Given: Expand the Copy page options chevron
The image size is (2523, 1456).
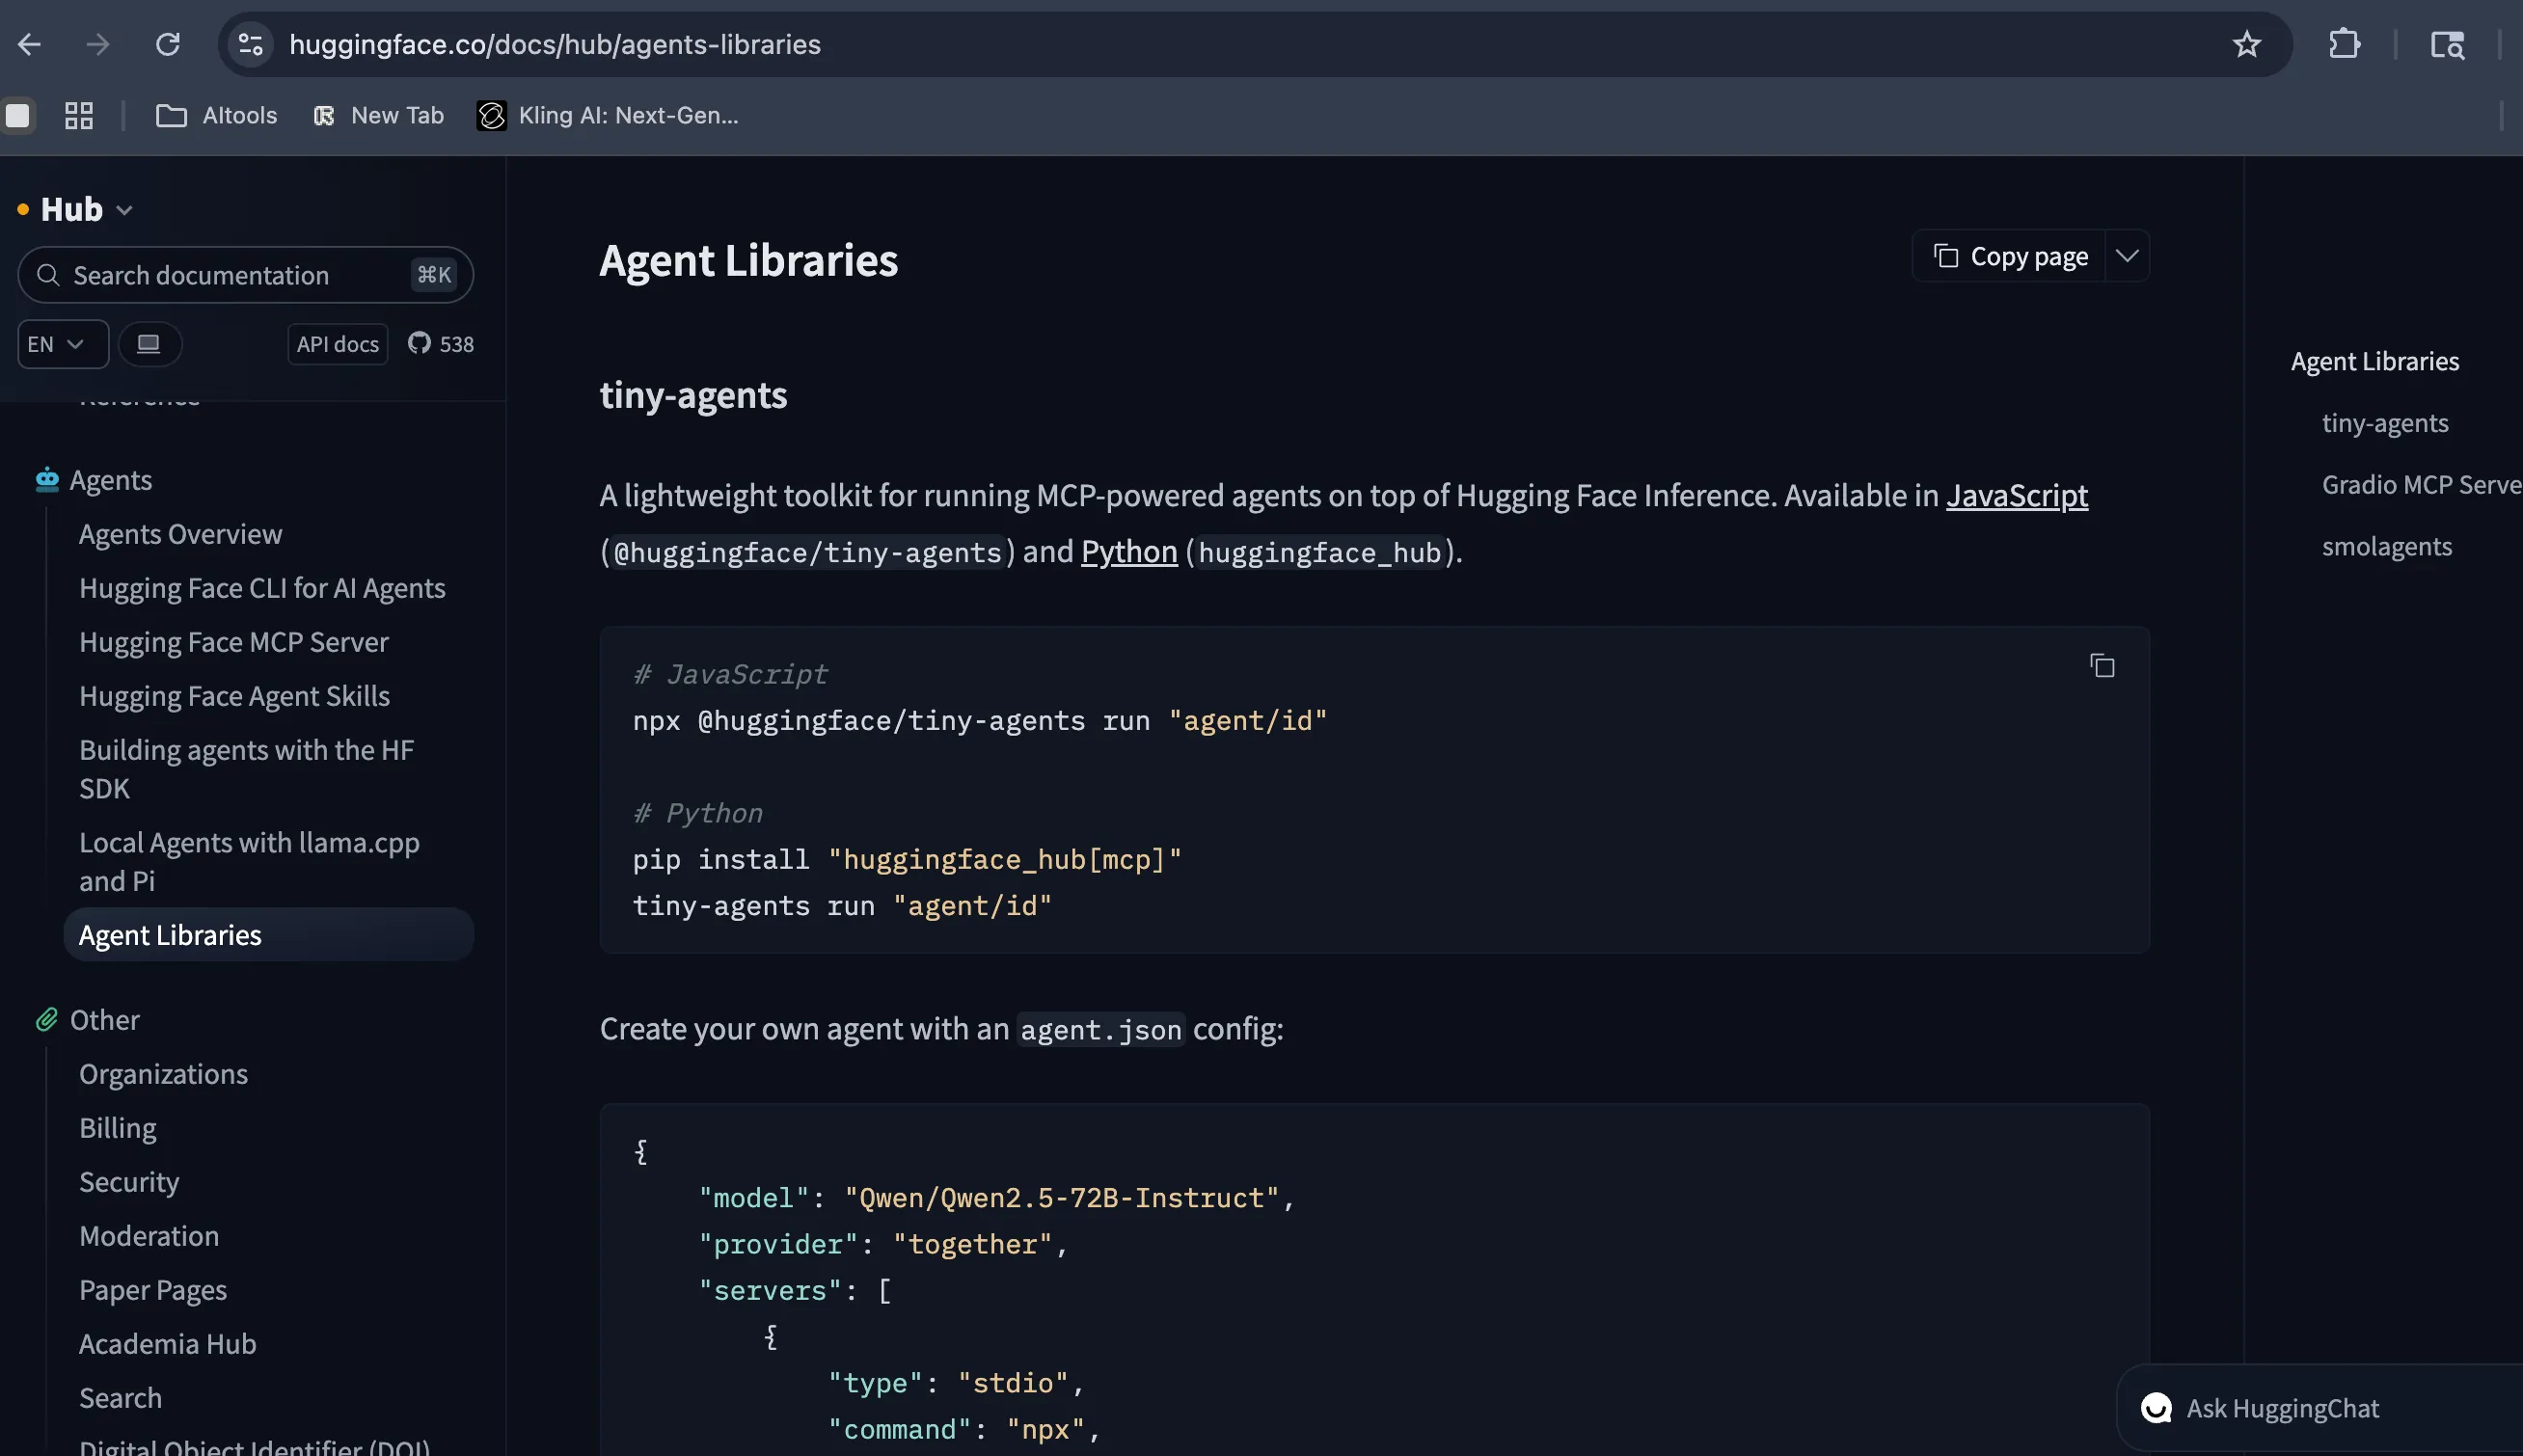Looking at the screenshot, I should (x=2127, y=256).
